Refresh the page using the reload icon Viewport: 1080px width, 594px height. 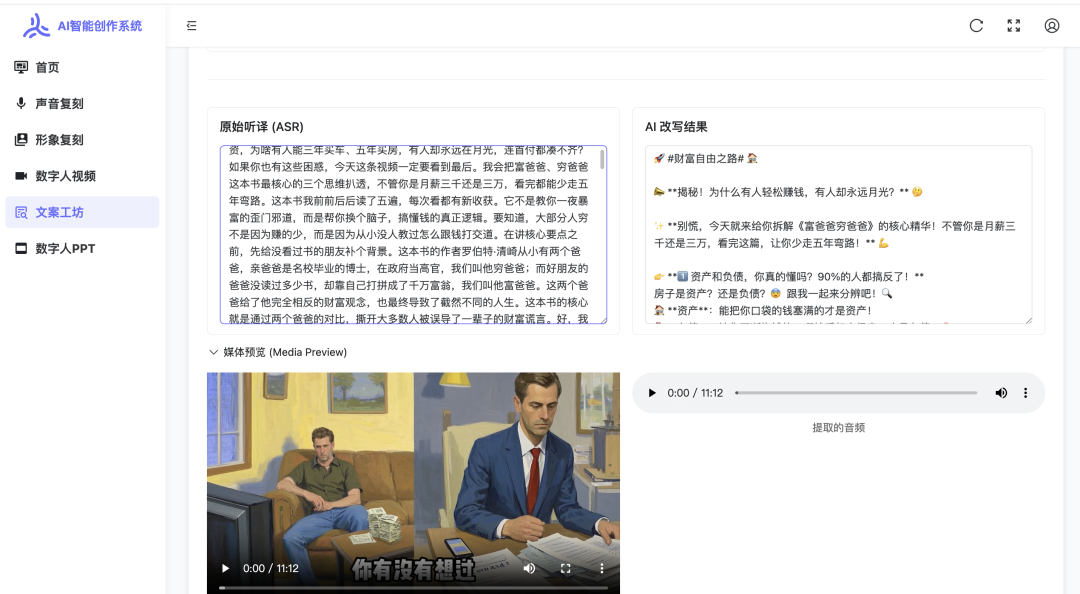coord(976,25)
